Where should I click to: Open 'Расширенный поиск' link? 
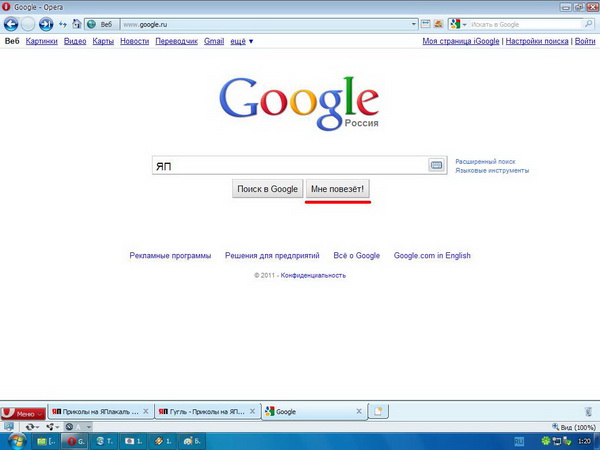[485, 161]
